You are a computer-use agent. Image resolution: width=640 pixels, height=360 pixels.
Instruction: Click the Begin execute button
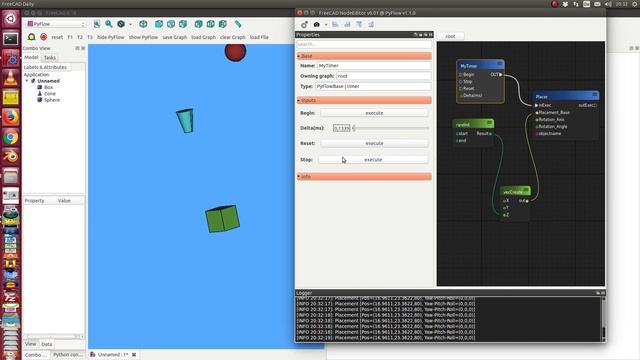374,113
